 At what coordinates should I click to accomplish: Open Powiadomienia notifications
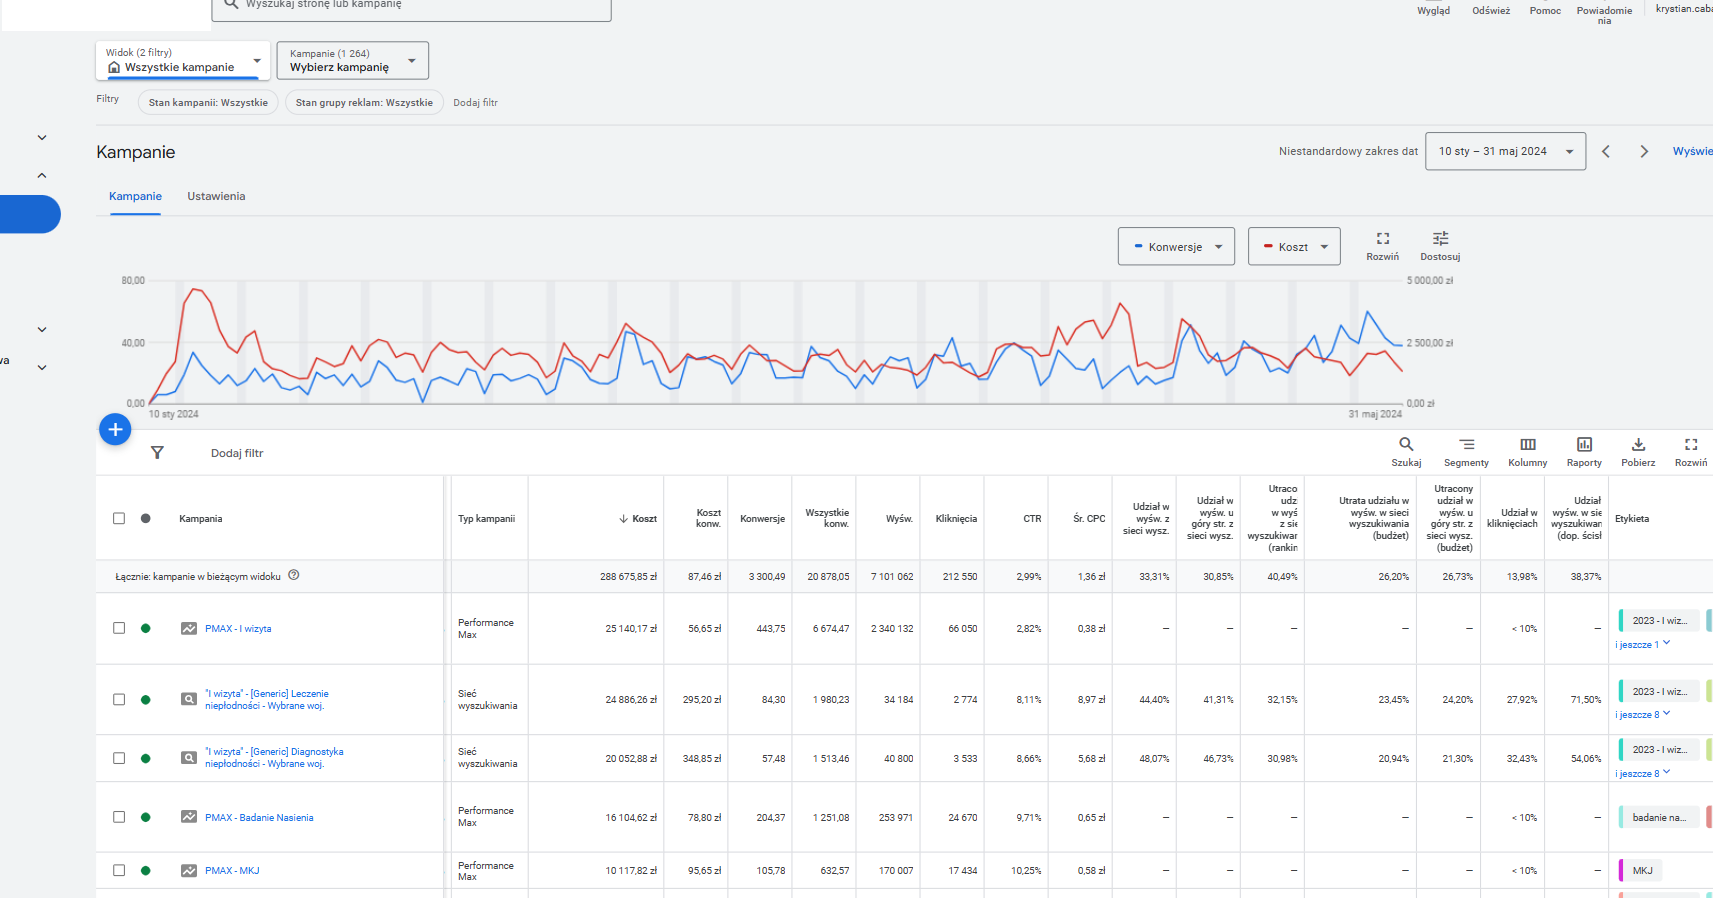click(1604, 14)
